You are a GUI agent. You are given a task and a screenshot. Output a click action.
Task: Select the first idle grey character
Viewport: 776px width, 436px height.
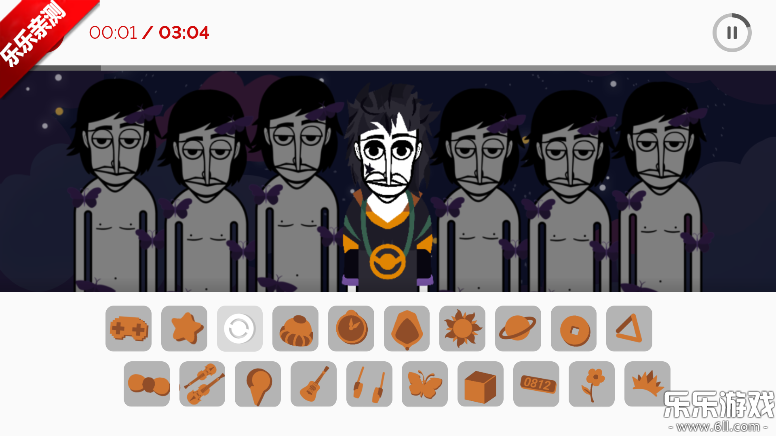pyautogui.click(x=115, y=188)
